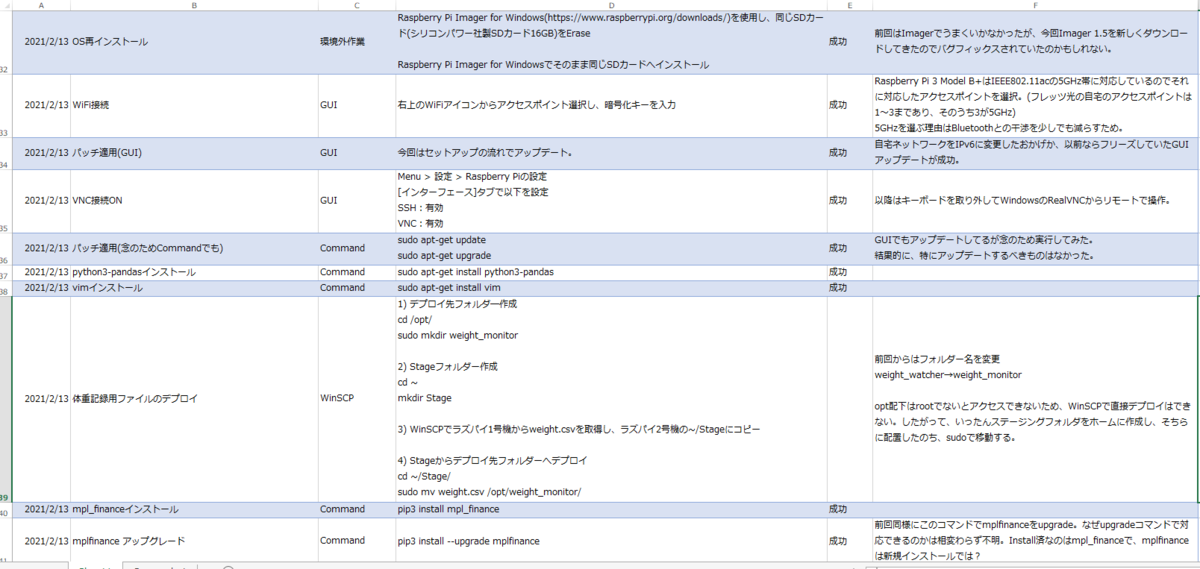
Task: Select the 'WinSCP' cell
Action: tap(356, 399)
